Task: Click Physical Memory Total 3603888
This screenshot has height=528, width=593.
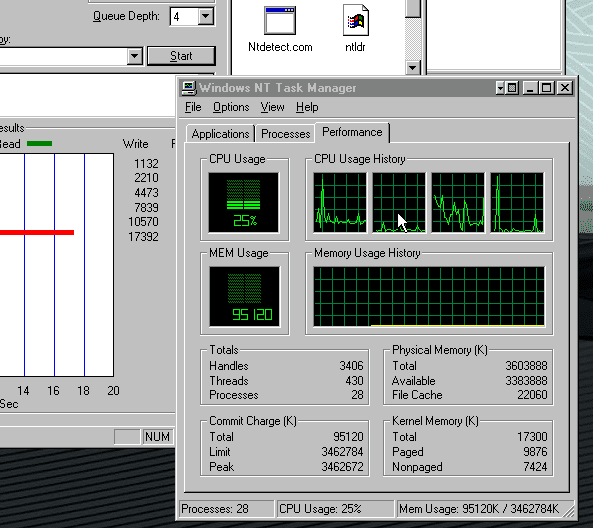Action: pos(526,366)
